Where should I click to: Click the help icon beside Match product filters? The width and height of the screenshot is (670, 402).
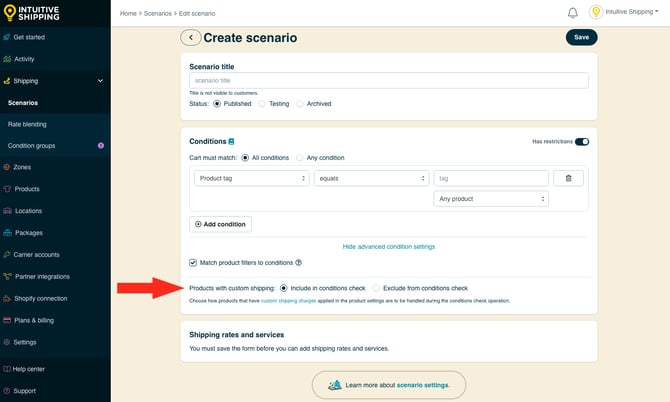tap(298, 263)
